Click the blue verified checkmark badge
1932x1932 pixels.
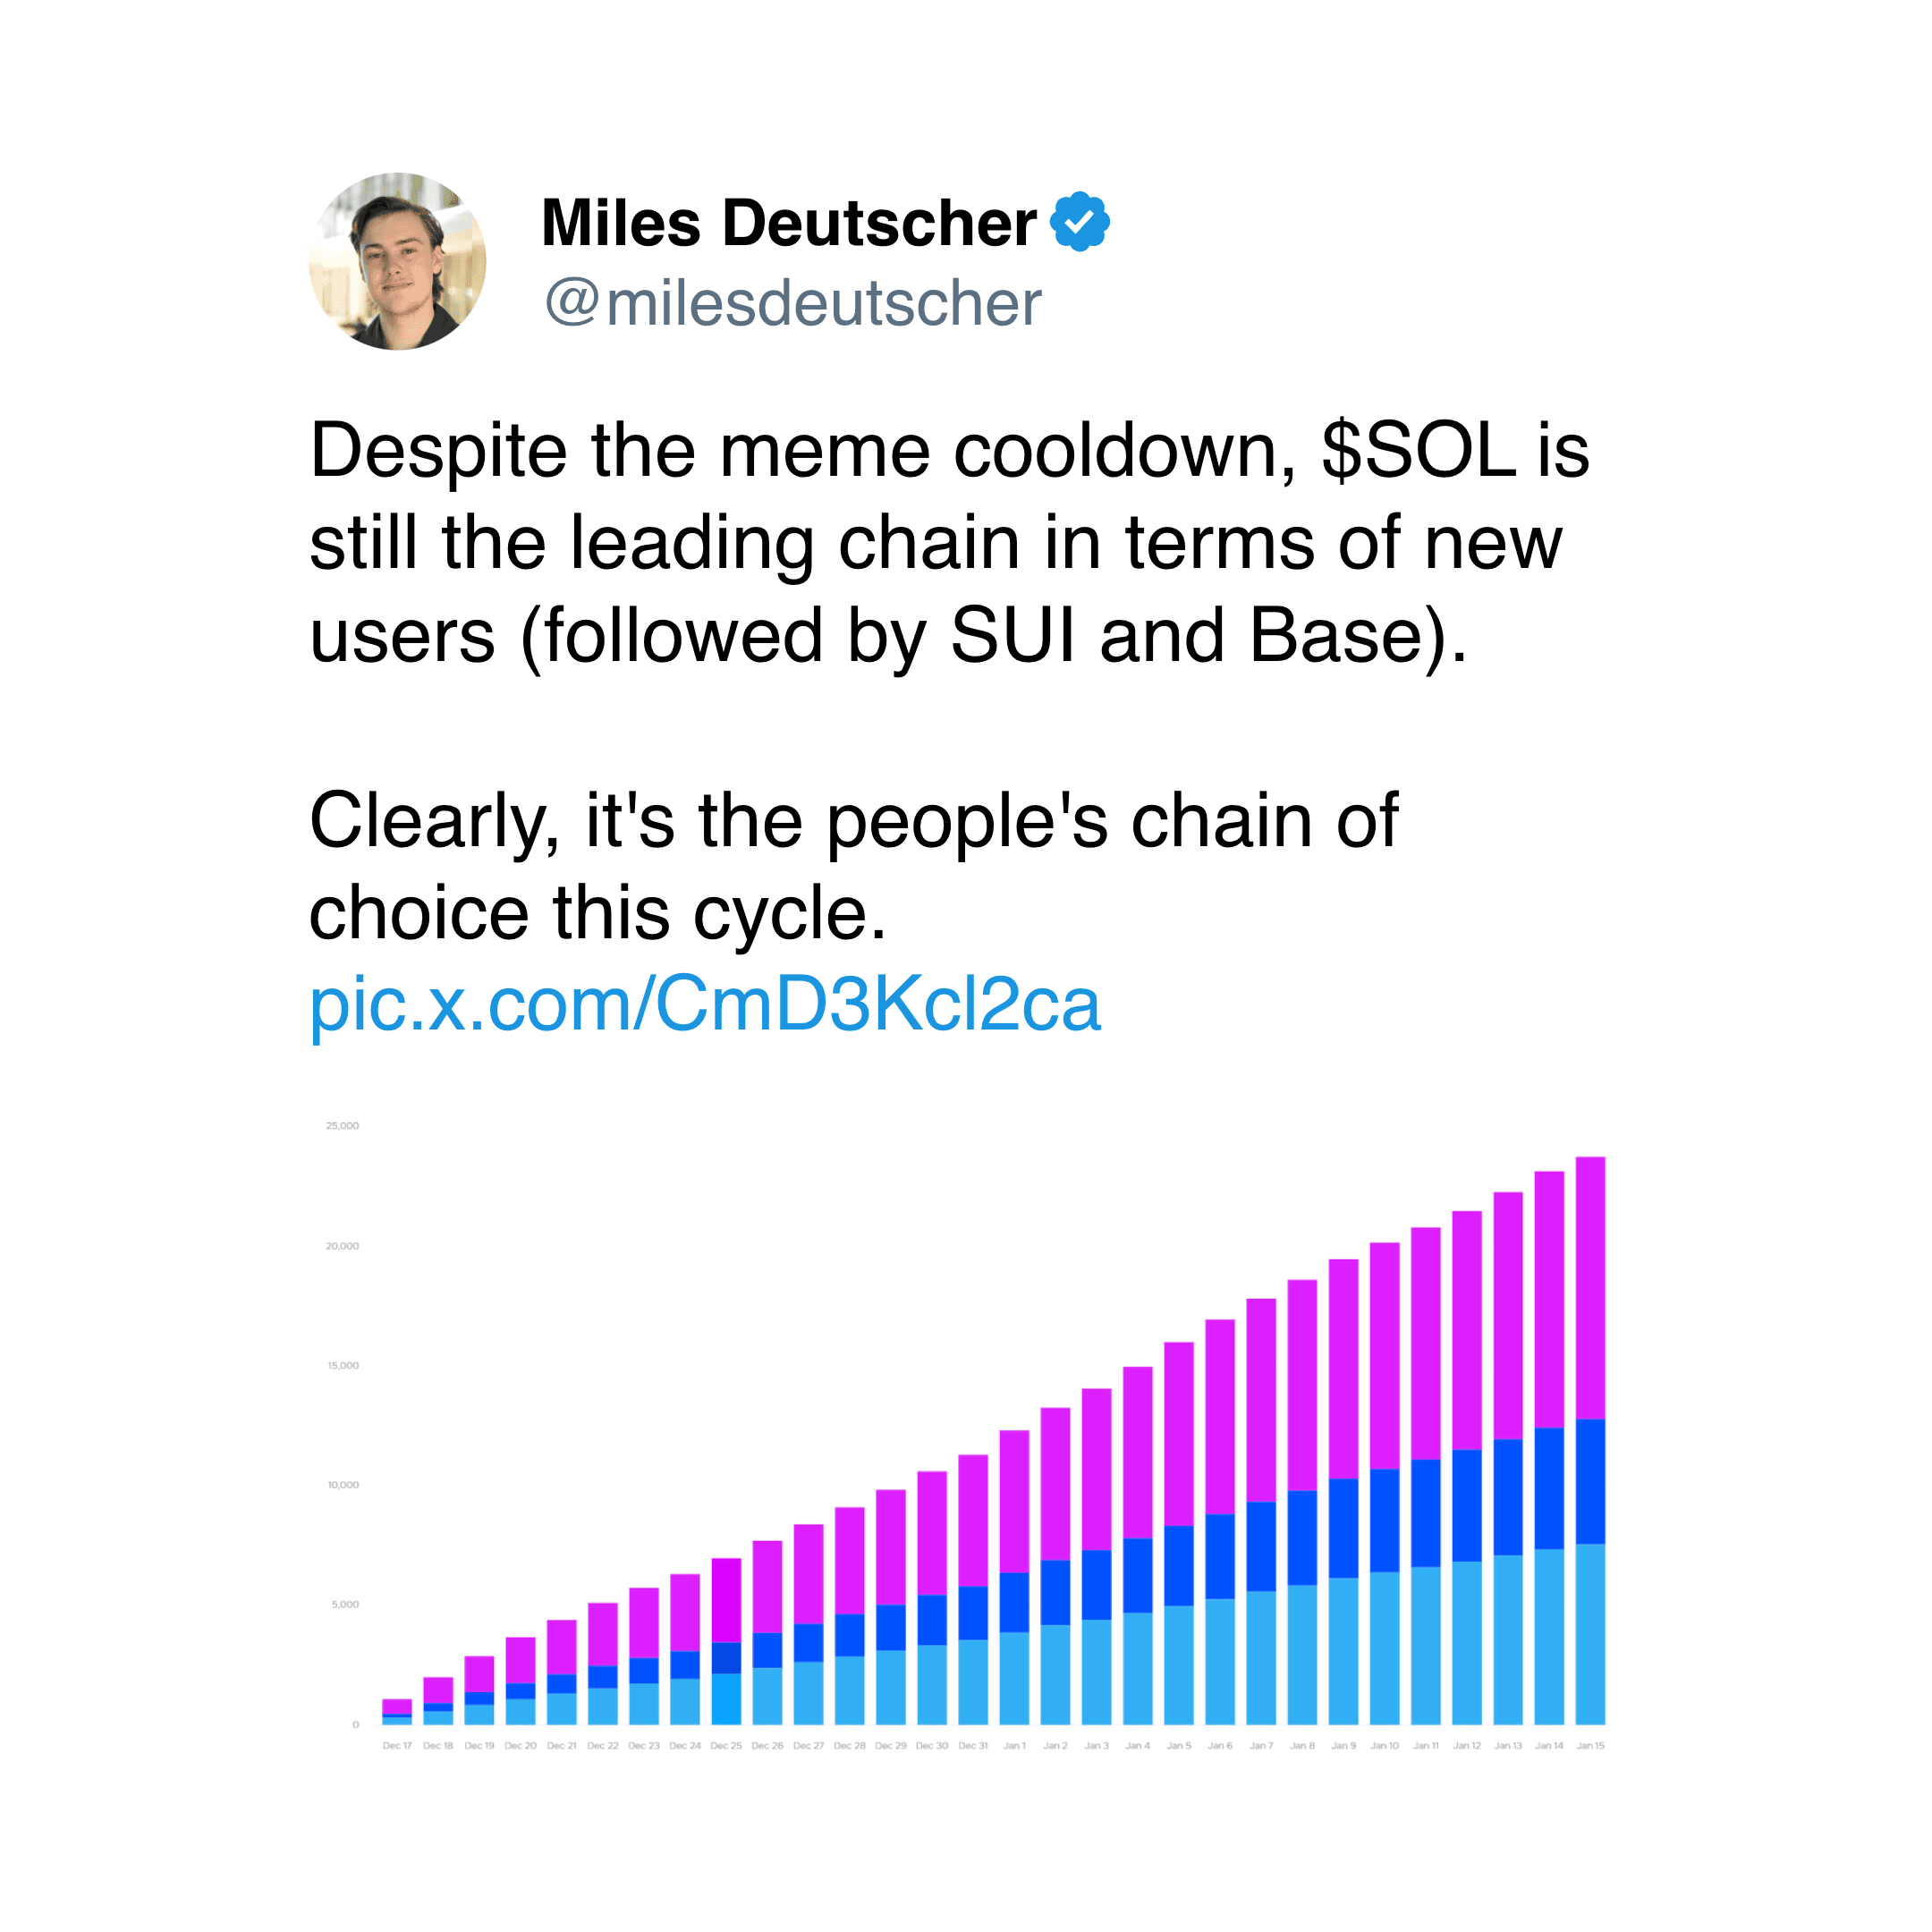point(1079,221)
